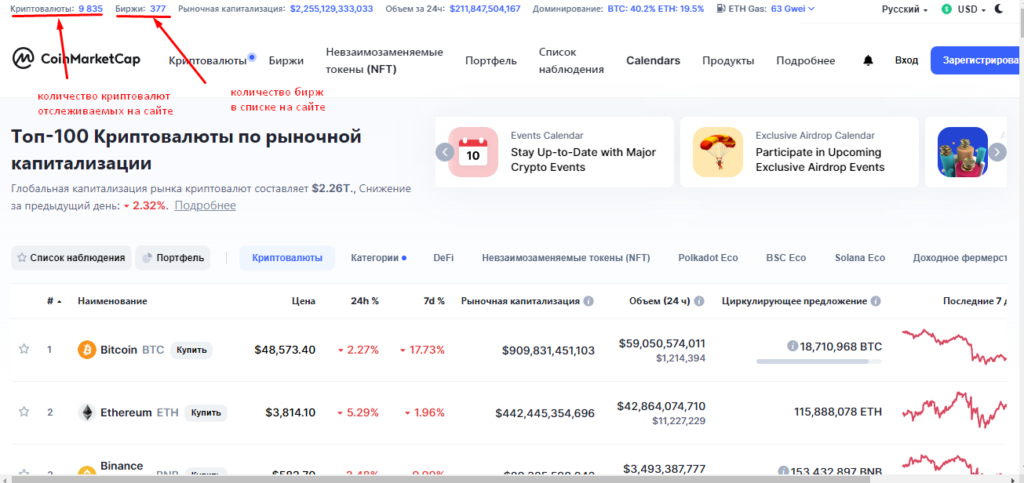This screenshot has width=1024, height=483.
Task: Open Биржи in the main navigation
Action: point(286,61)
